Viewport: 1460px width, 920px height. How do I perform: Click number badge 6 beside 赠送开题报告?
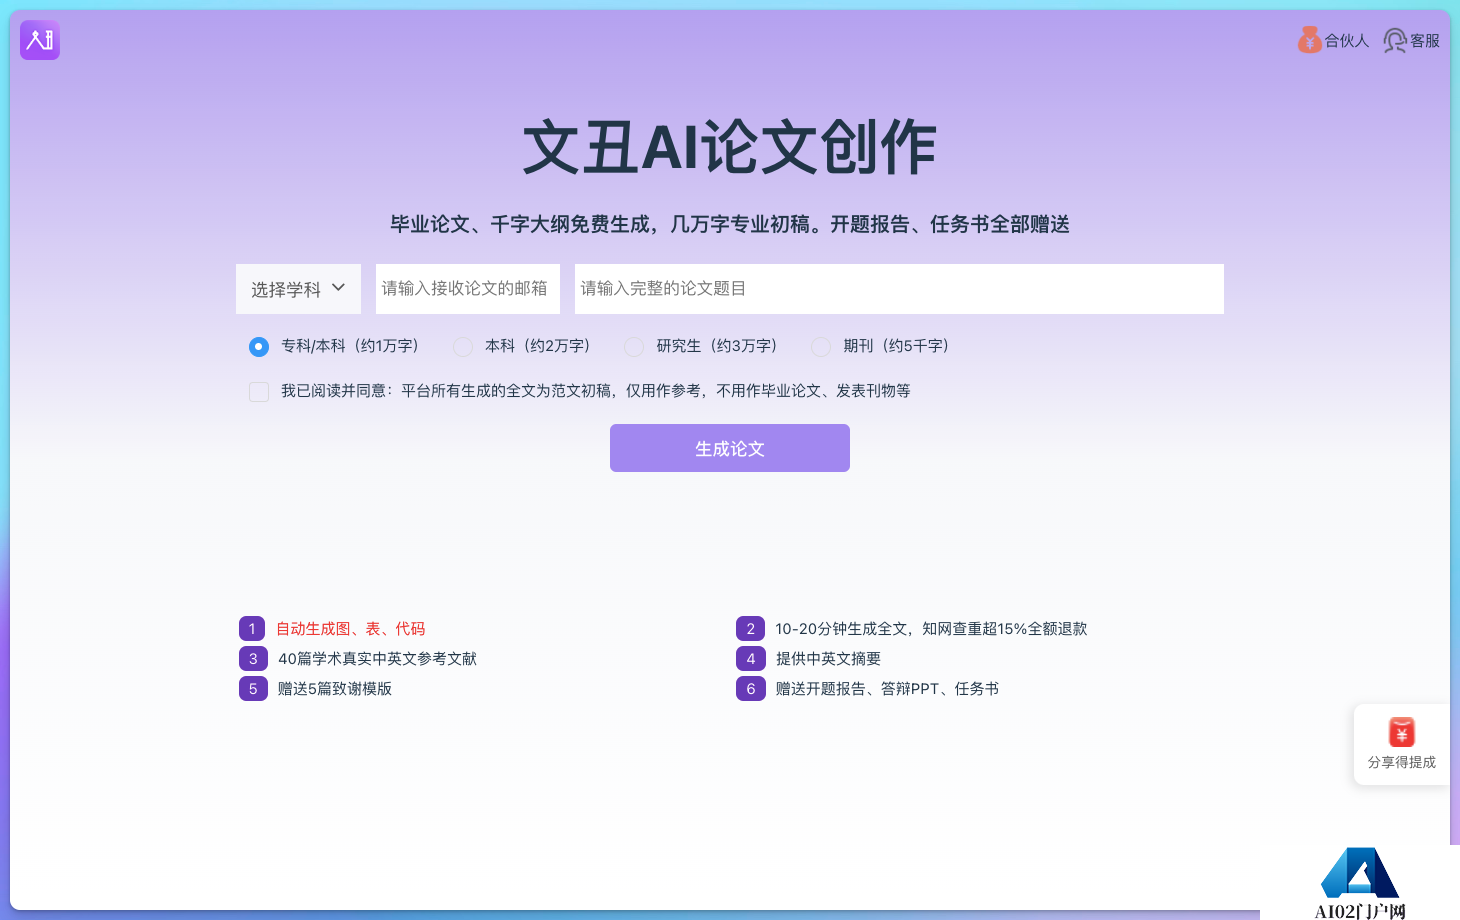pyautogui.click(x=751, y=689)
